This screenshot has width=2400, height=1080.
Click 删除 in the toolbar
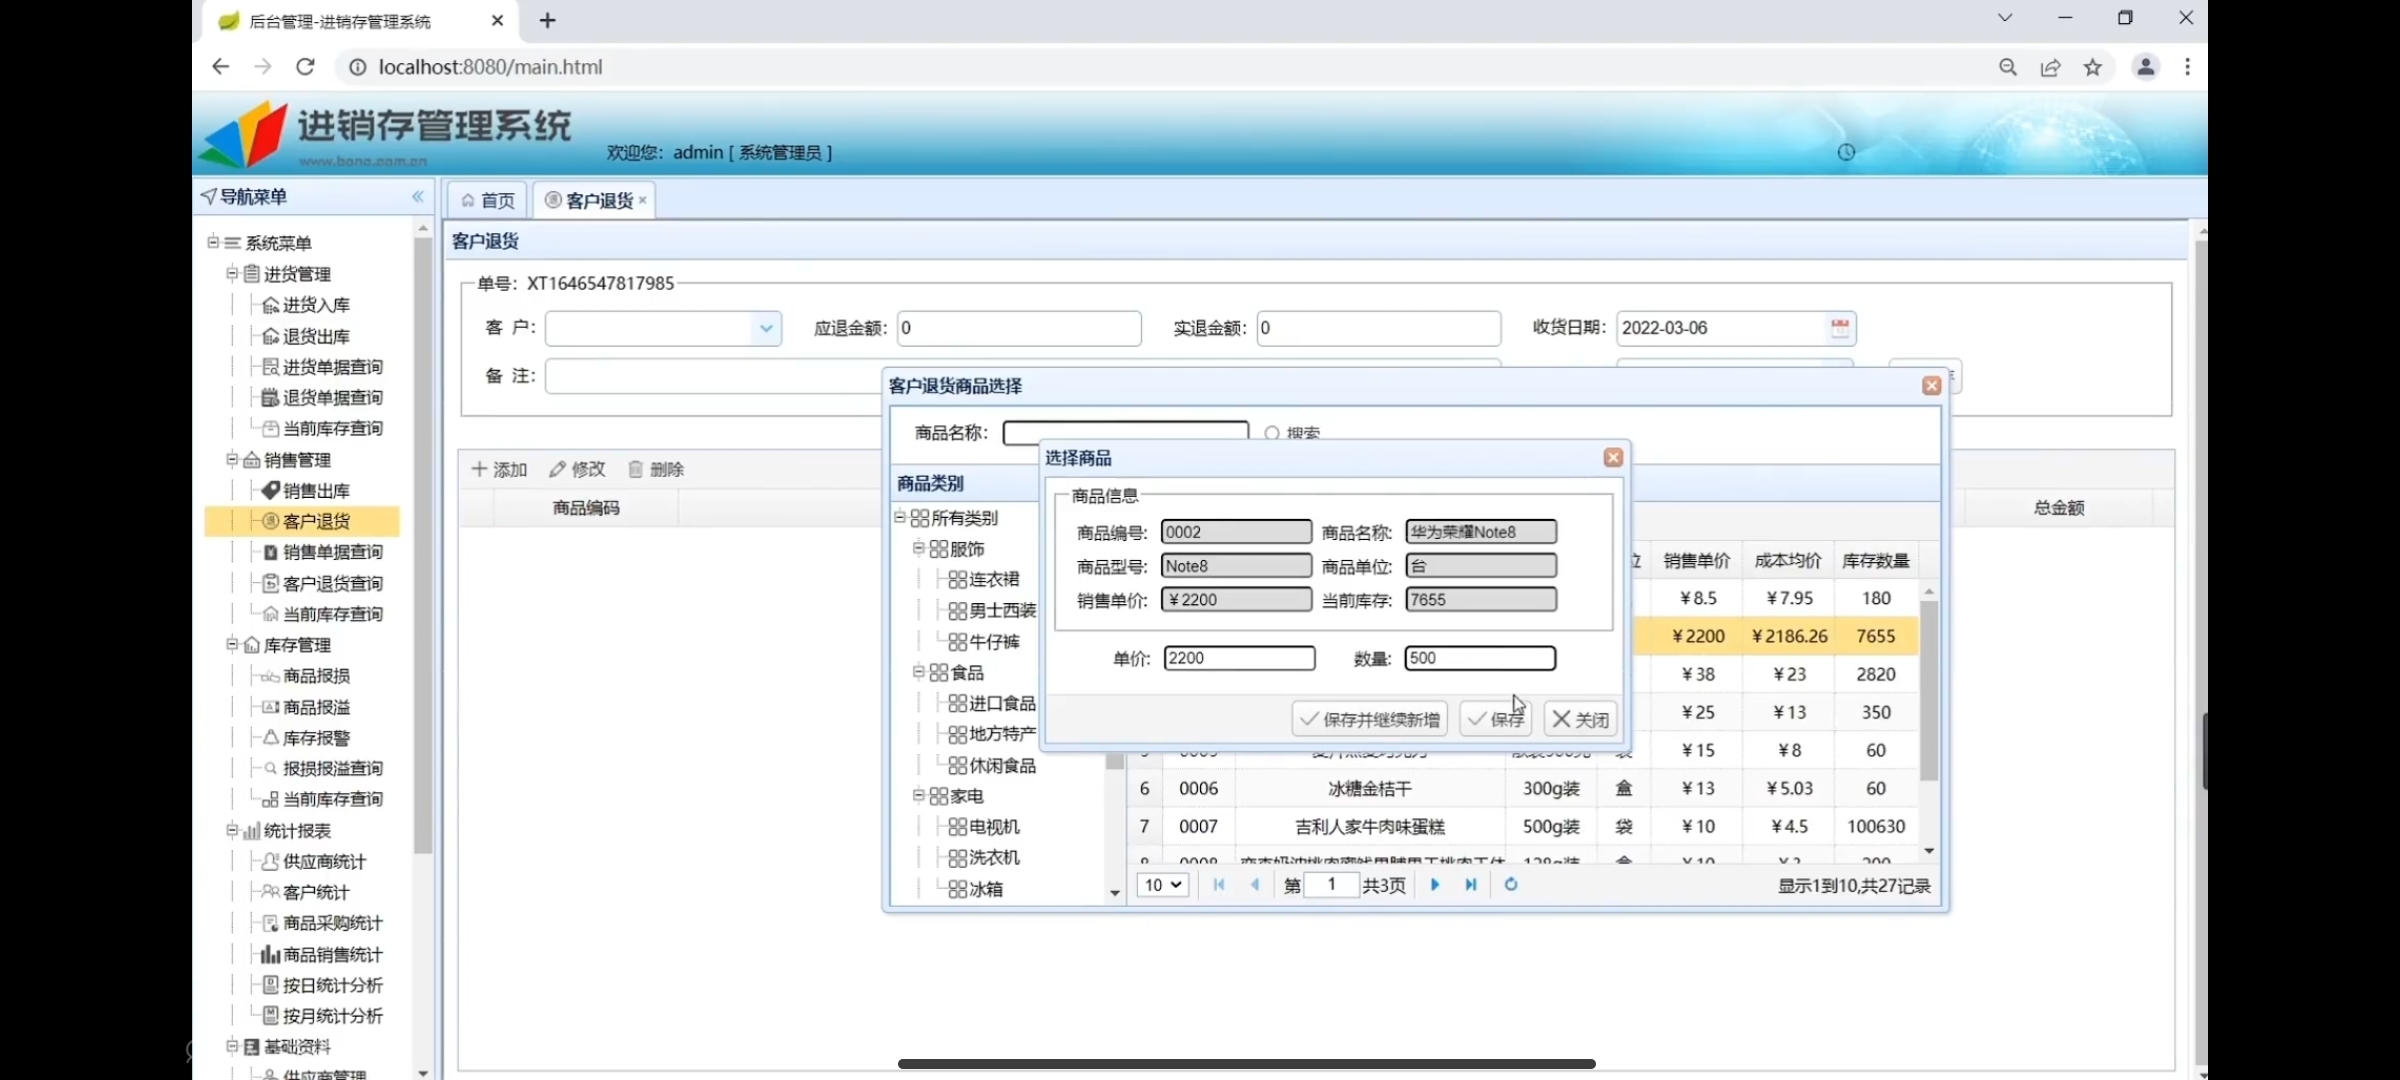[656, 469]
